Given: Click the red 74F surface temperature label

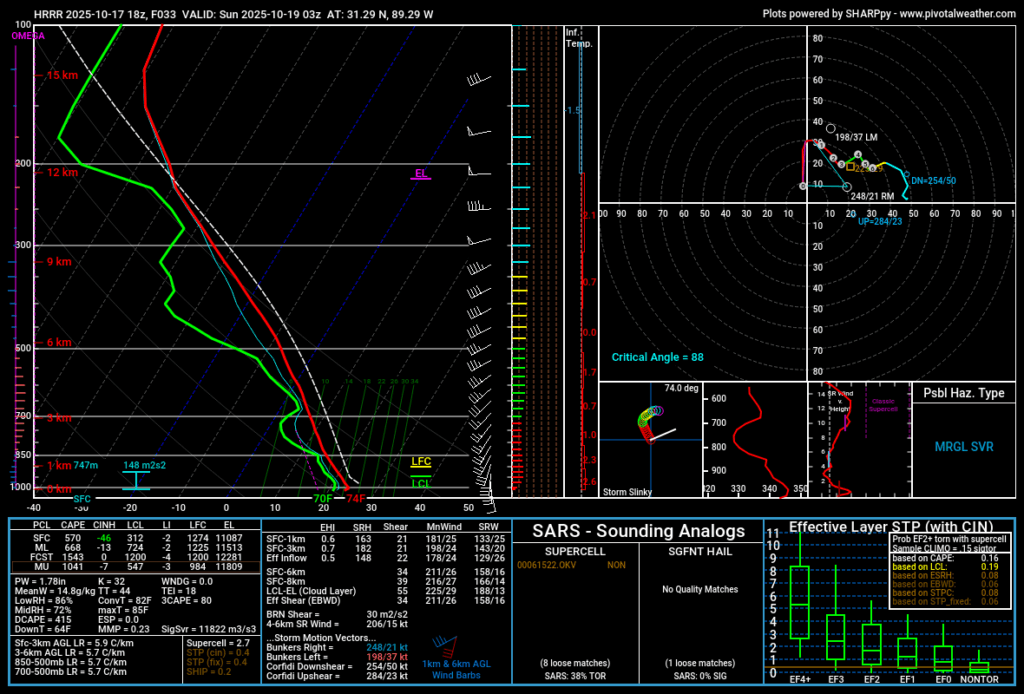Looking at the screenshot, I should pos(355,498).
